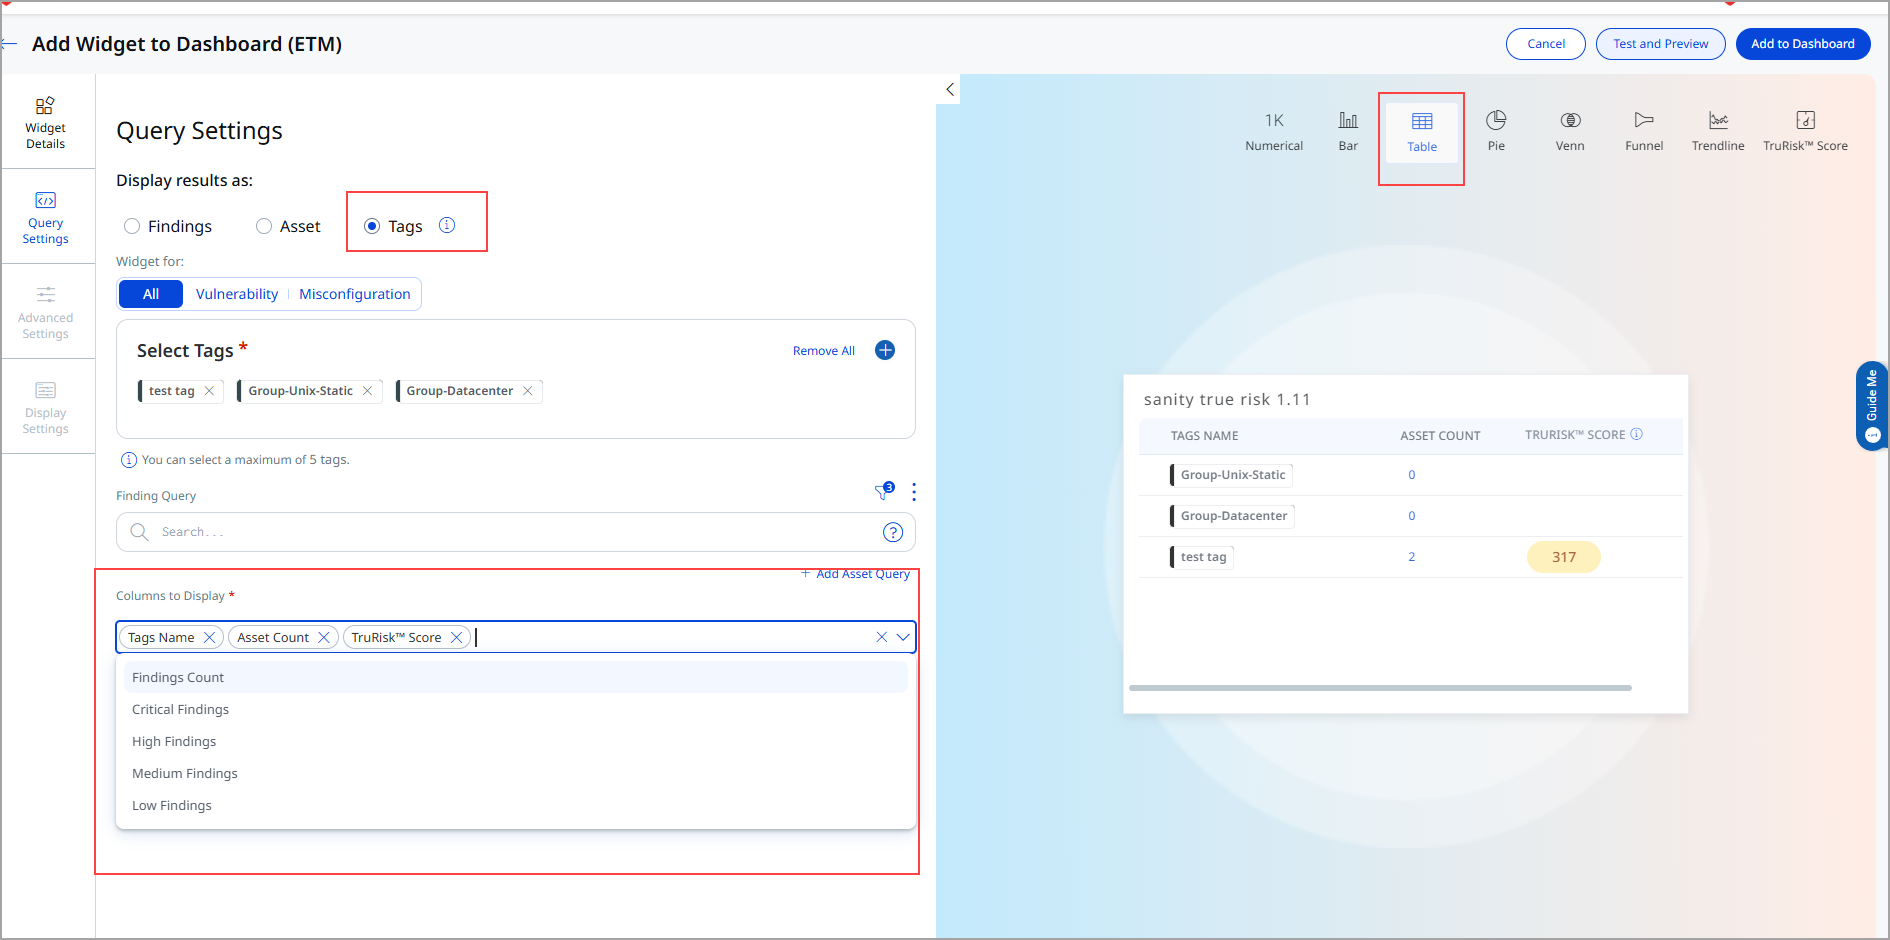Open Widget Details section
The image size is (1890, 940).
pyautogui.click(x=46, y=123)
